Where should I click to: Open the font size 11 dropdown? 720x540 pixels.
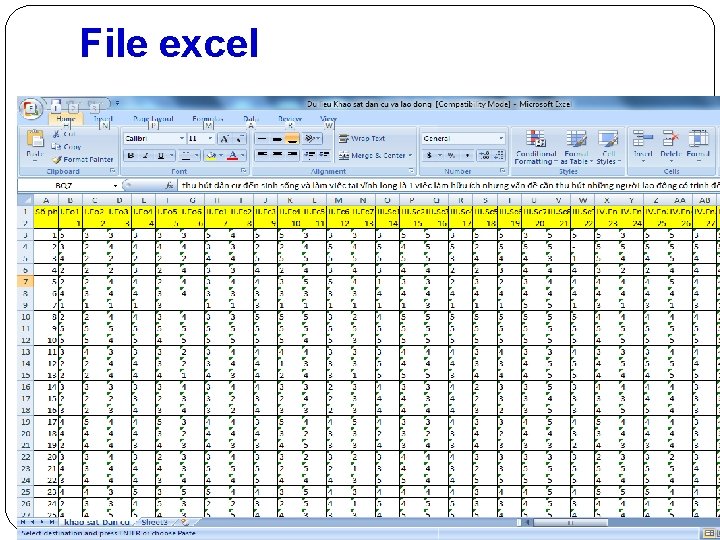pyautogui.click(x=210, y=139)
